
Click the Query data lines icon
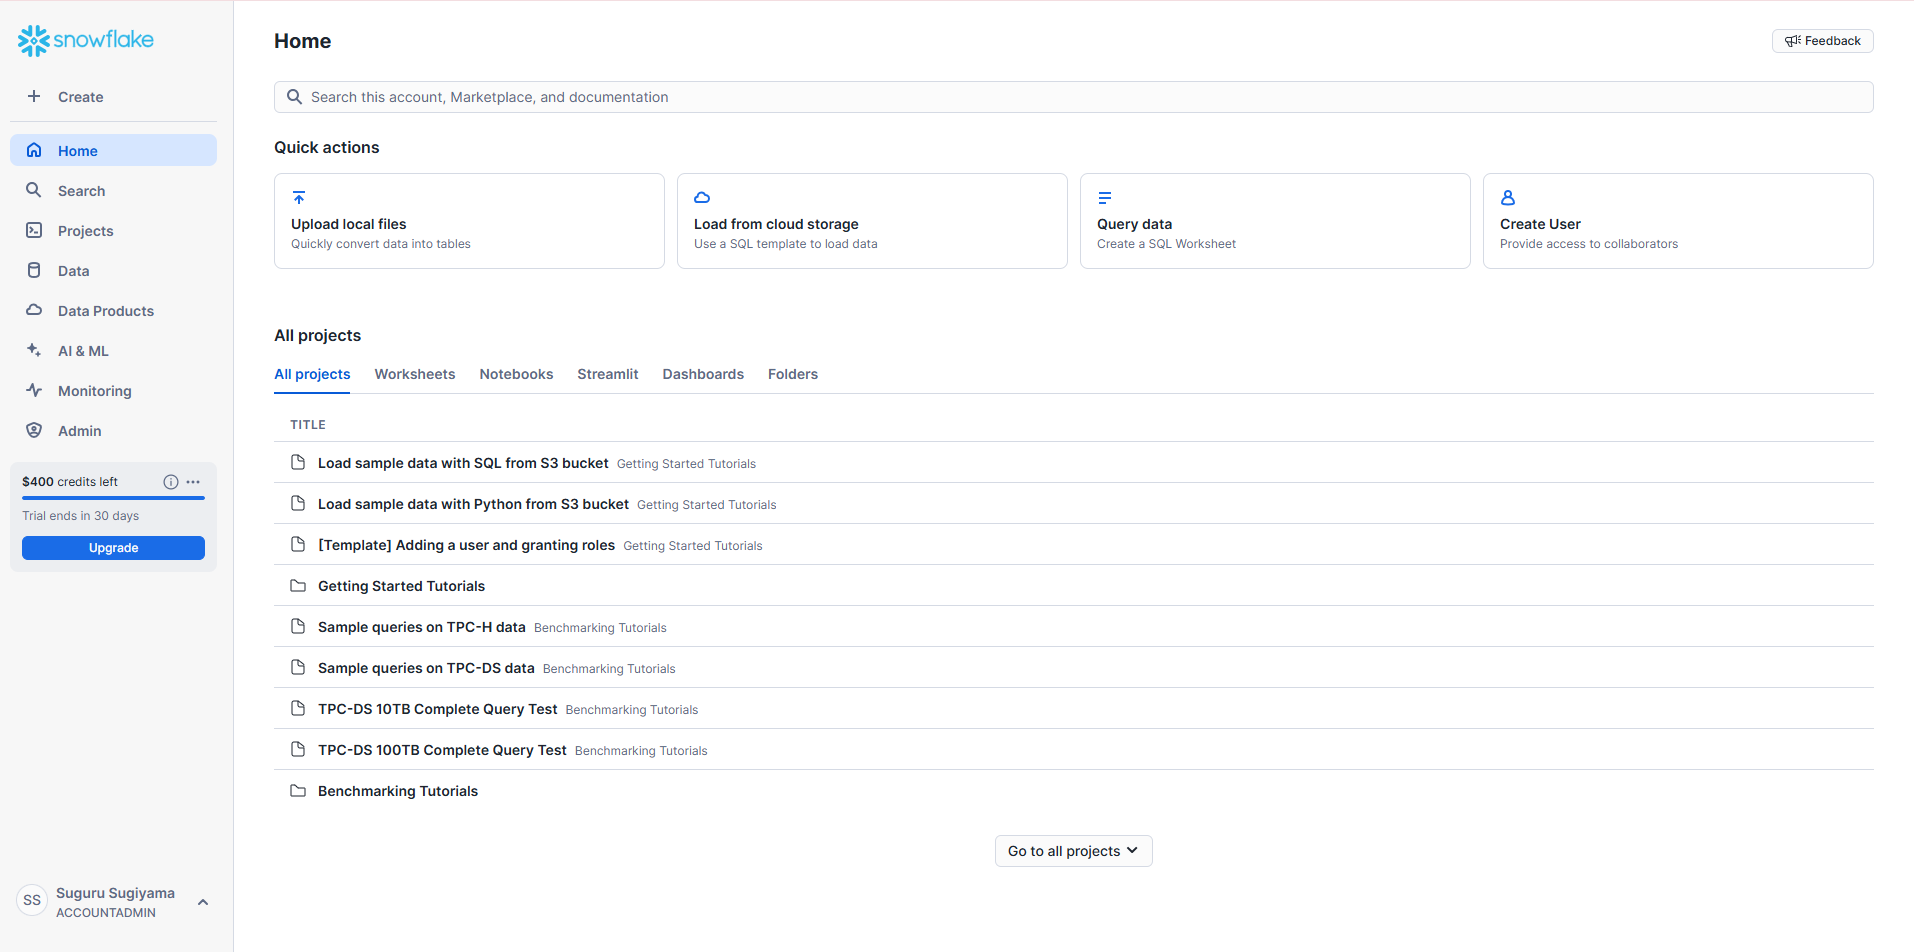[x=1105, y=198]
